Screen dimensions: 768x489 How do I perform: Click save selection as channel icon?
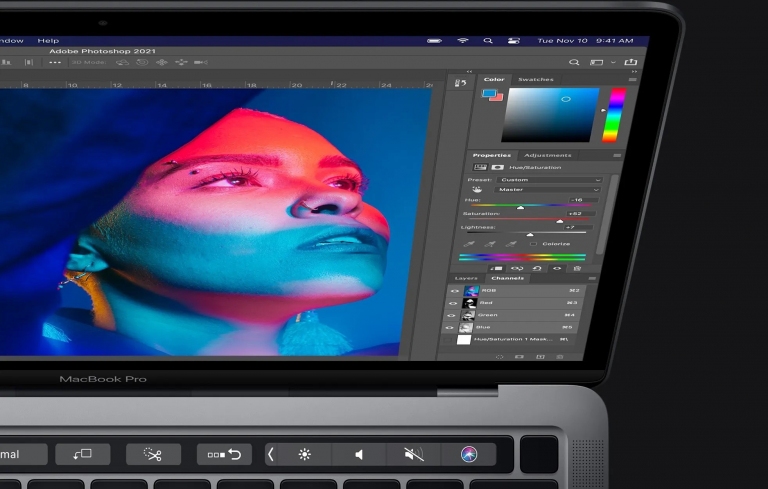tap(519, 357)
